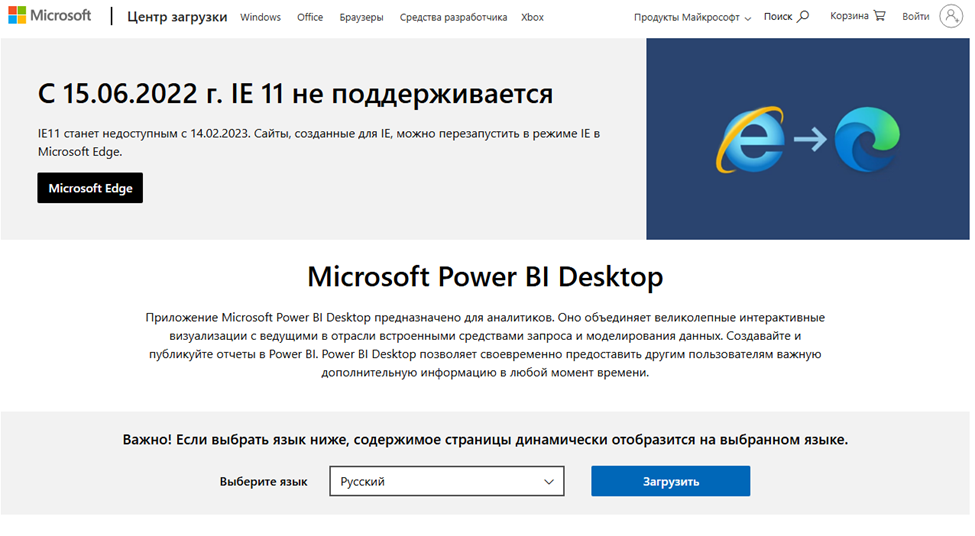Click the Выберите язык label
Viewport: 975px width, 536px height.
[263, 482]
